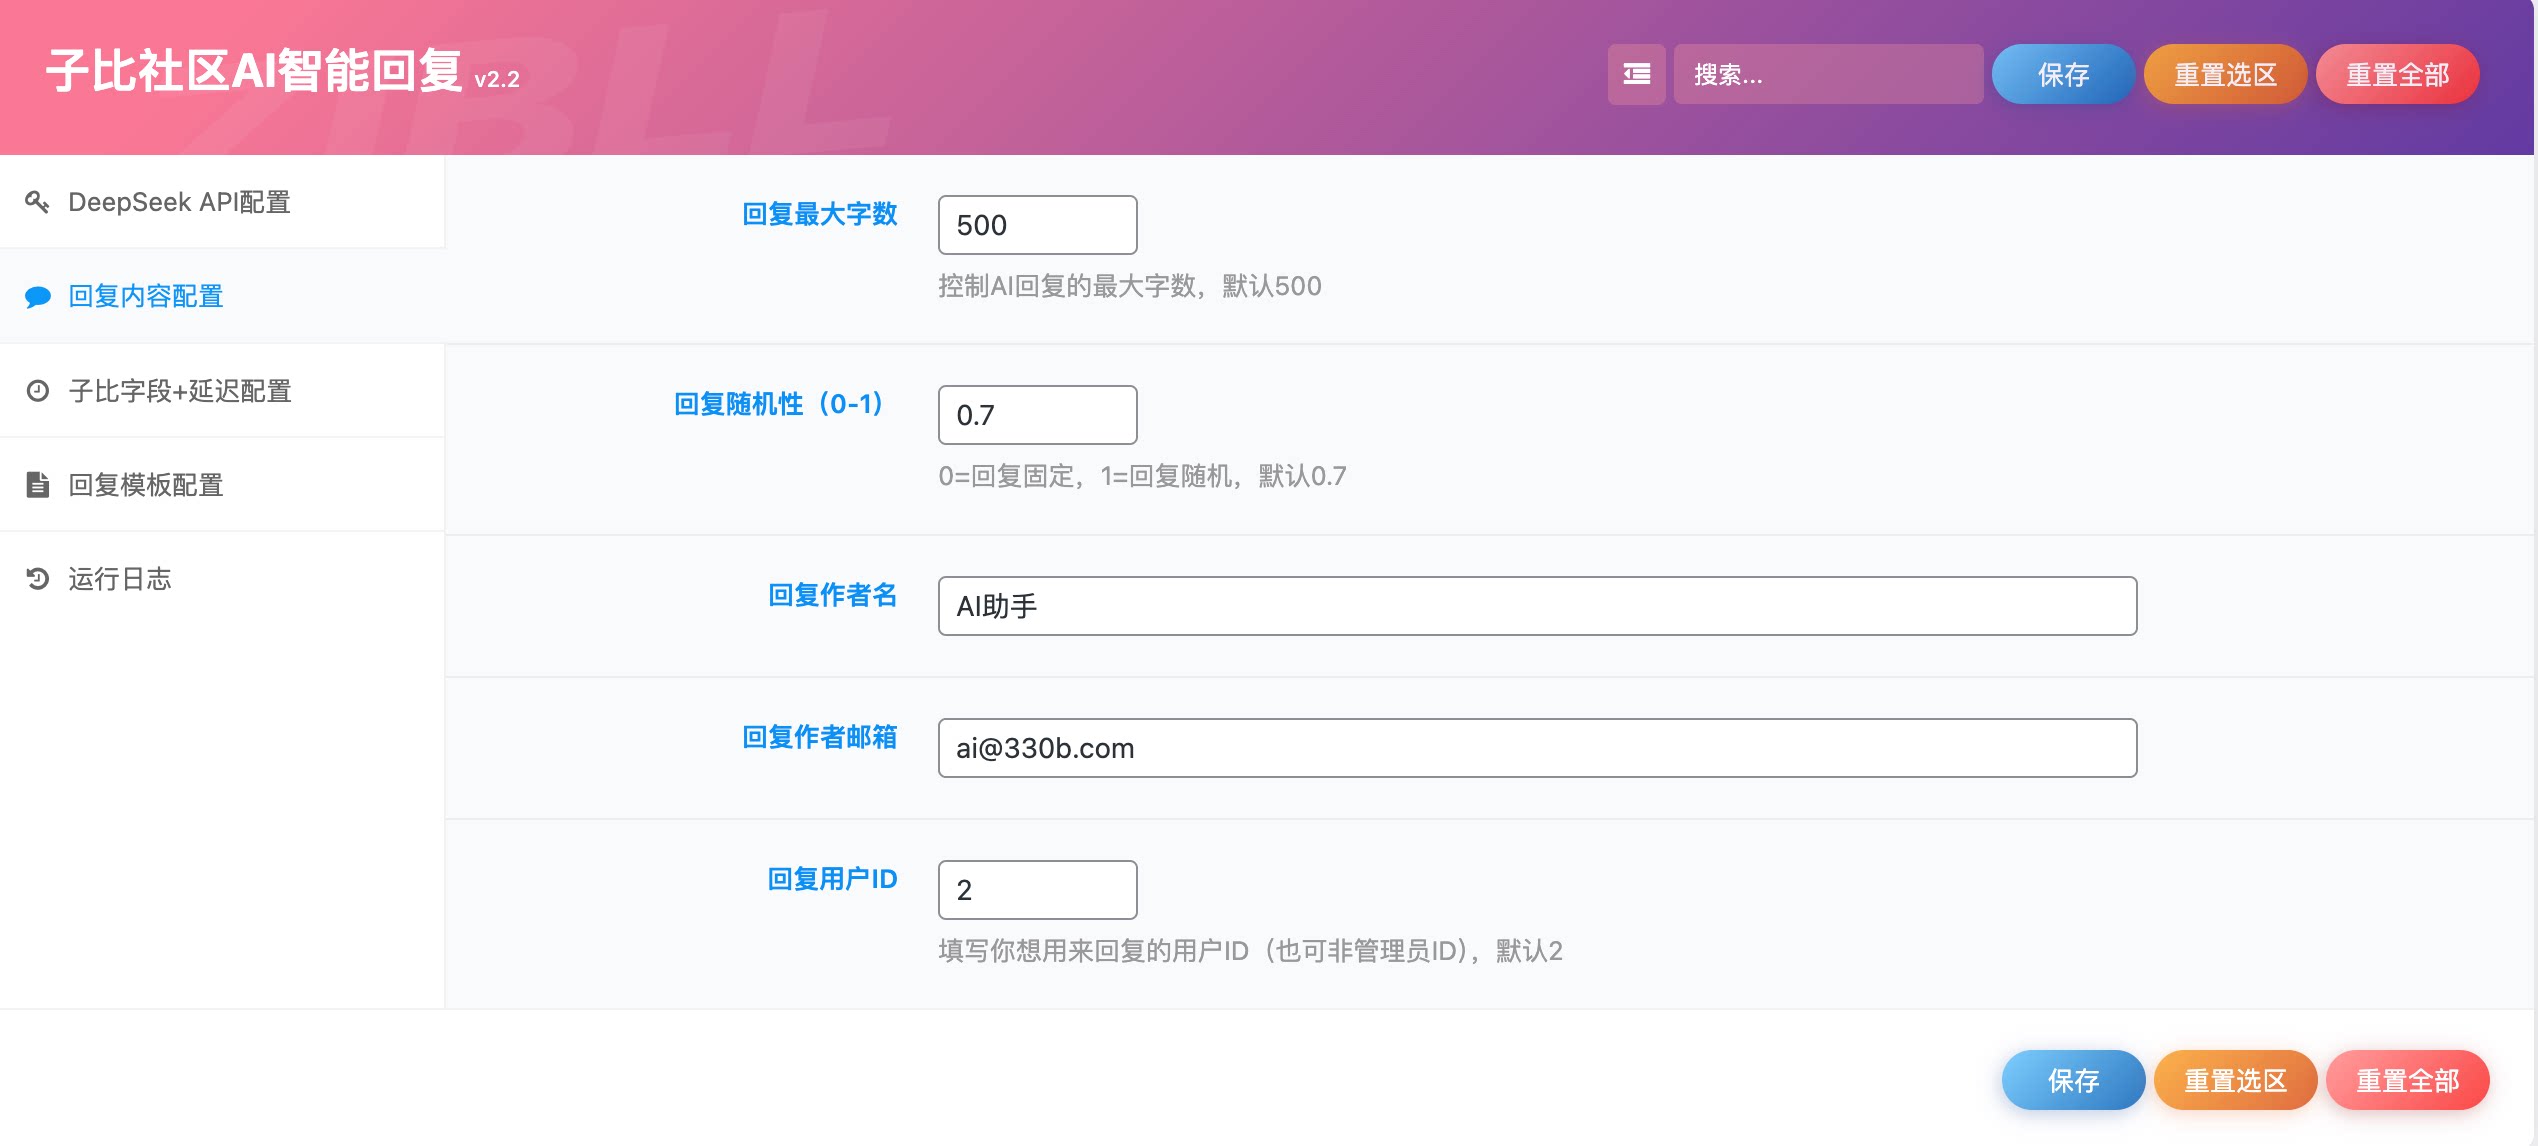Click the clock icon next to 子比字段+延迟配置
This screenshot has width=2538, height=1146.
click(x=38, y=391)
